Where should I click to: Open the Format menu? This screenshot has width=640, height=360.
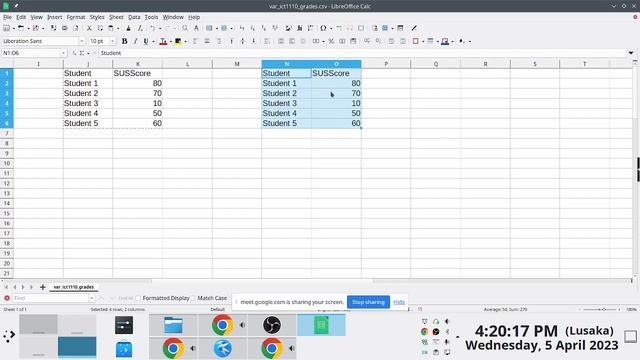click(x=76, y=17)
